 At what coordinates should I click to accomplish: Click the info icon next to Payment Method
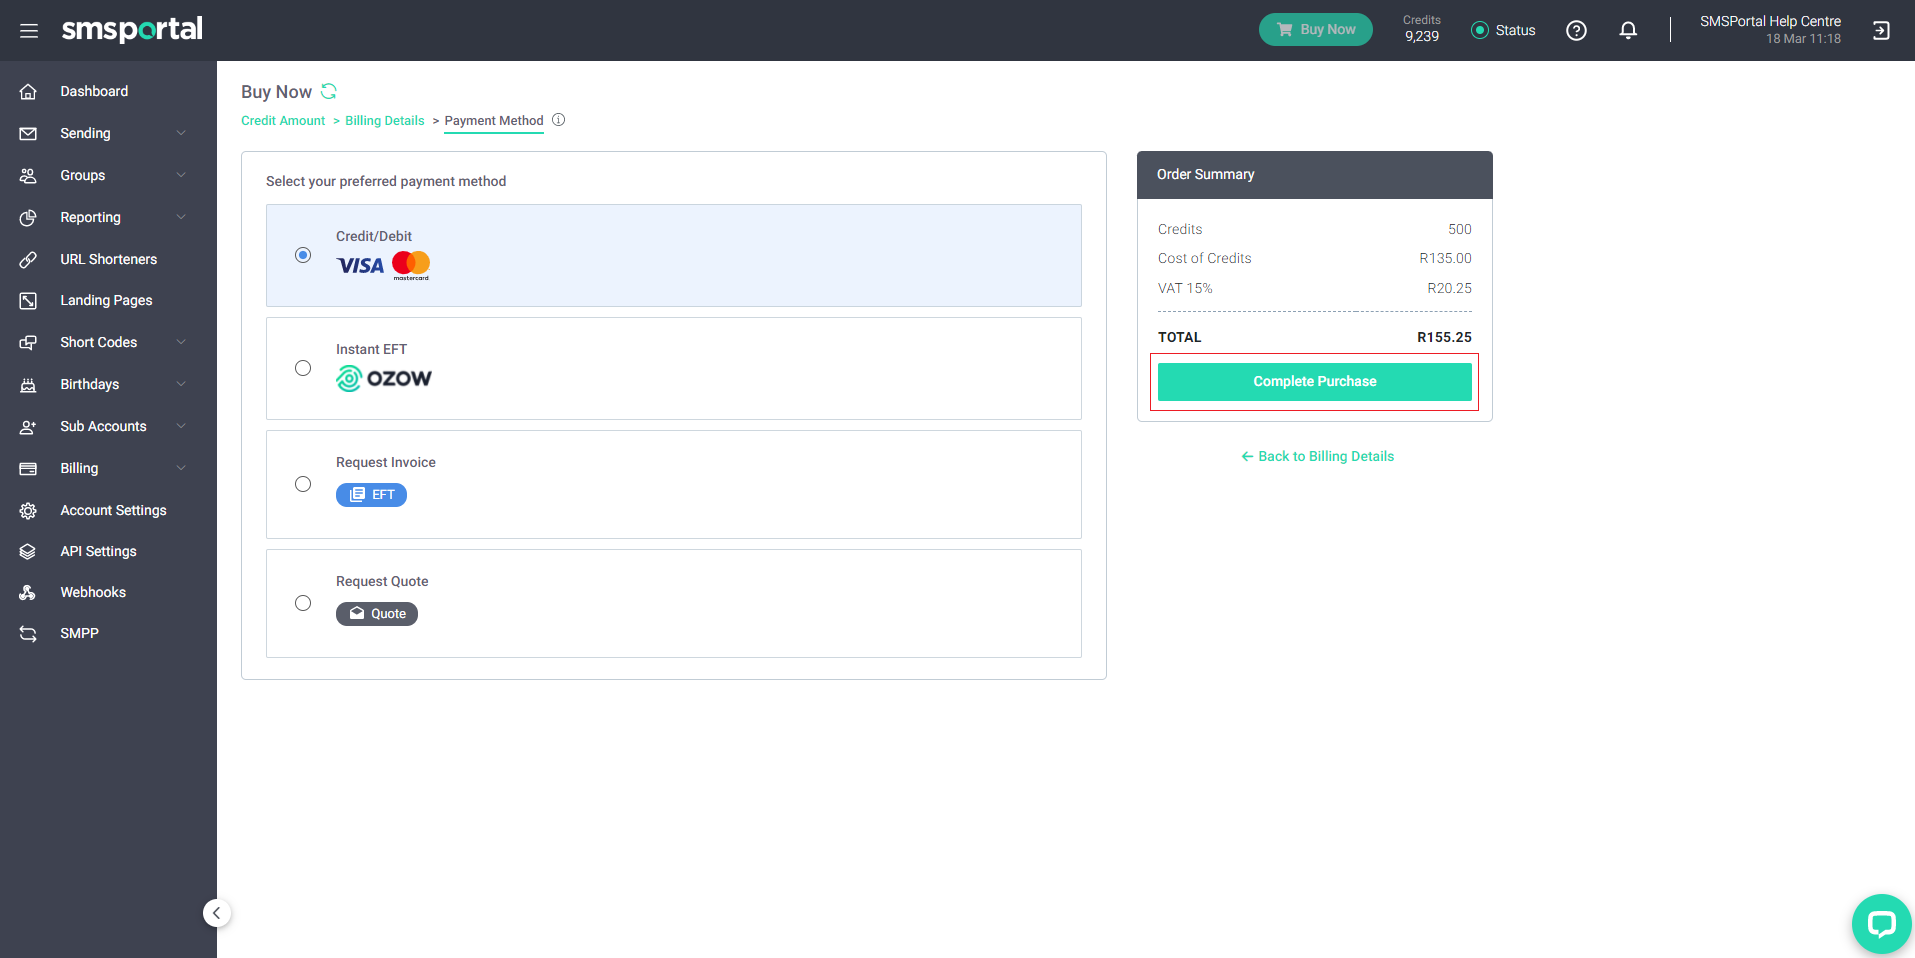(559, 120)
